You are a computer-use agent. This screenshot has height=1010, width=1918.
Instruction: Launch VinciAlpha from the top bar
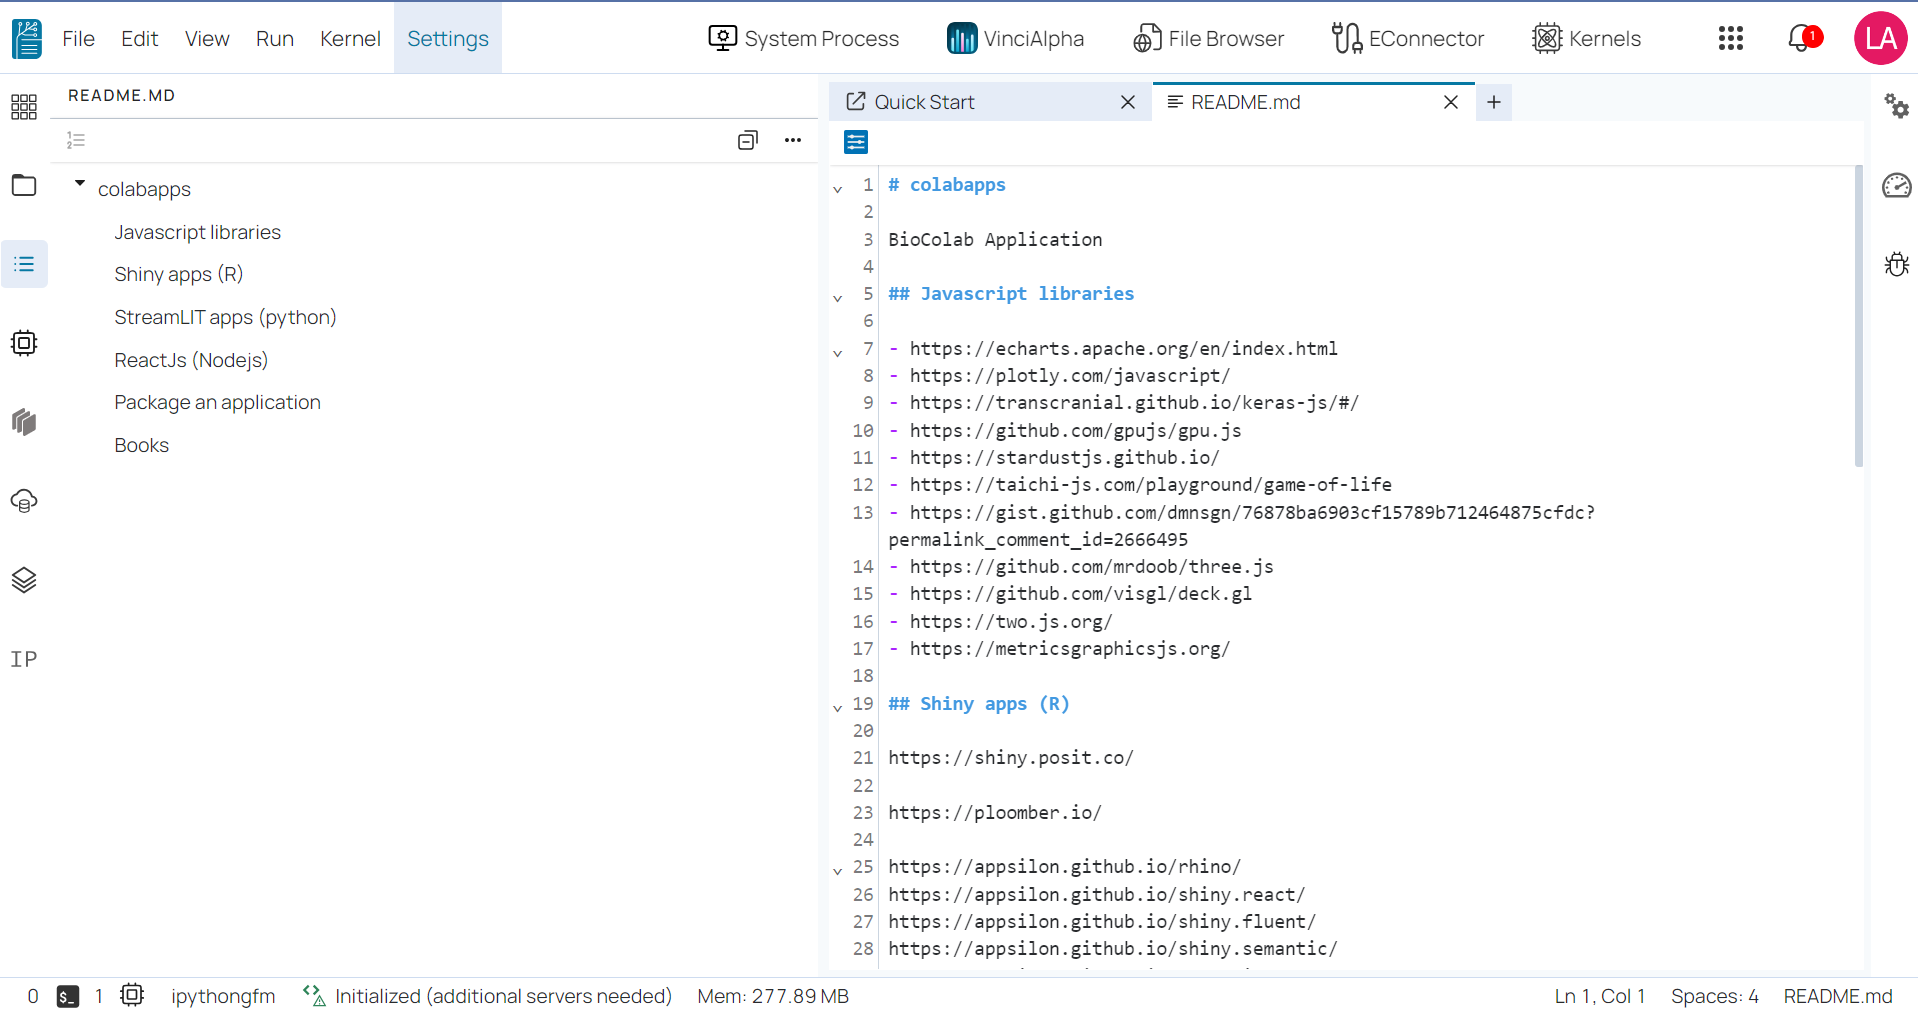1015,39
